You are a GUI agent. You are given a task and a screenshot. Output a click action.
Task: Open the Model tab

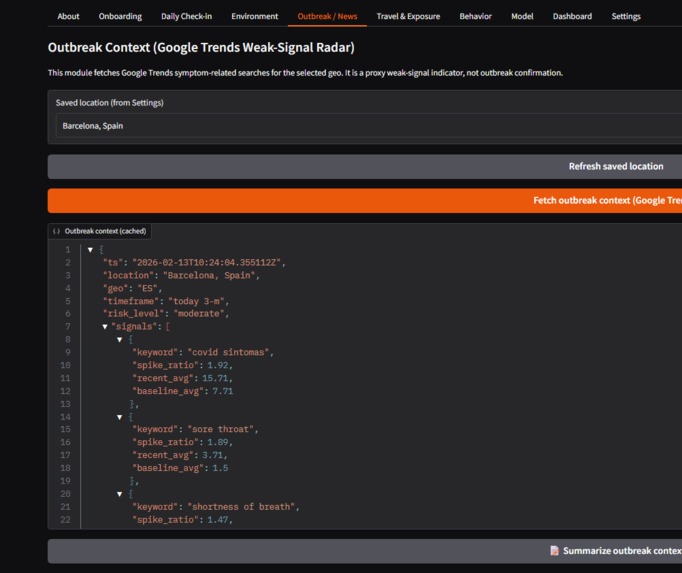522,17
